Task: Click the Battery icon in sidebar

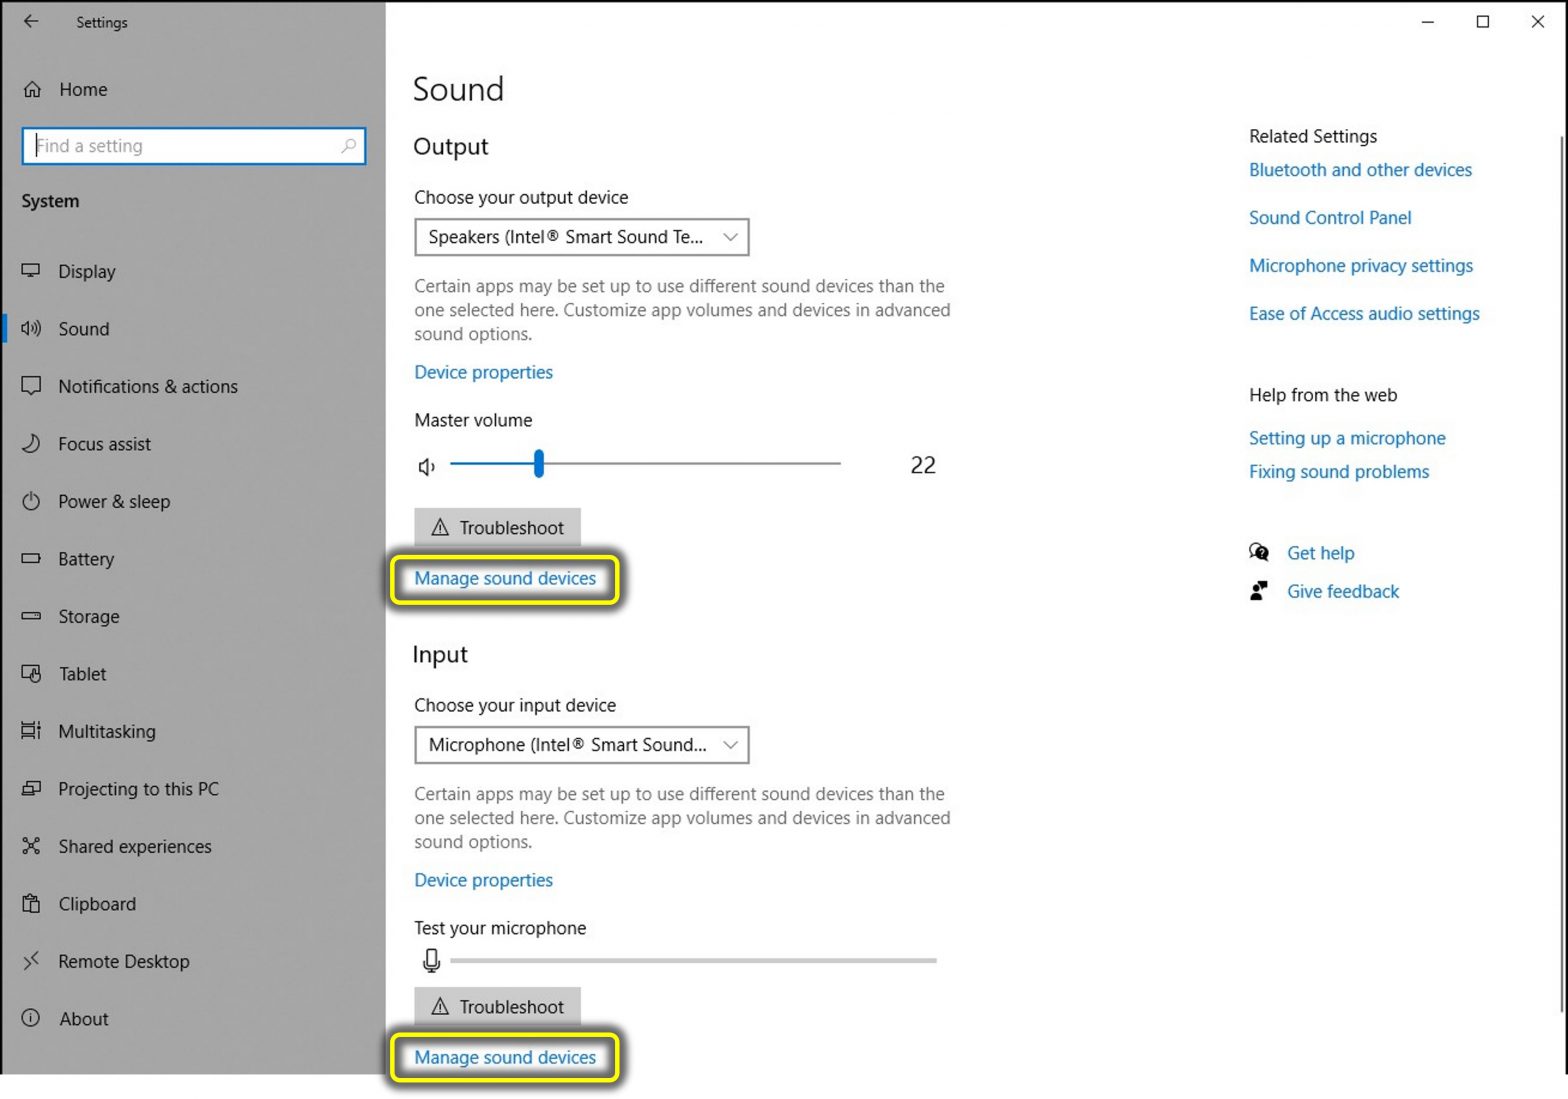Action: (31, 559)
